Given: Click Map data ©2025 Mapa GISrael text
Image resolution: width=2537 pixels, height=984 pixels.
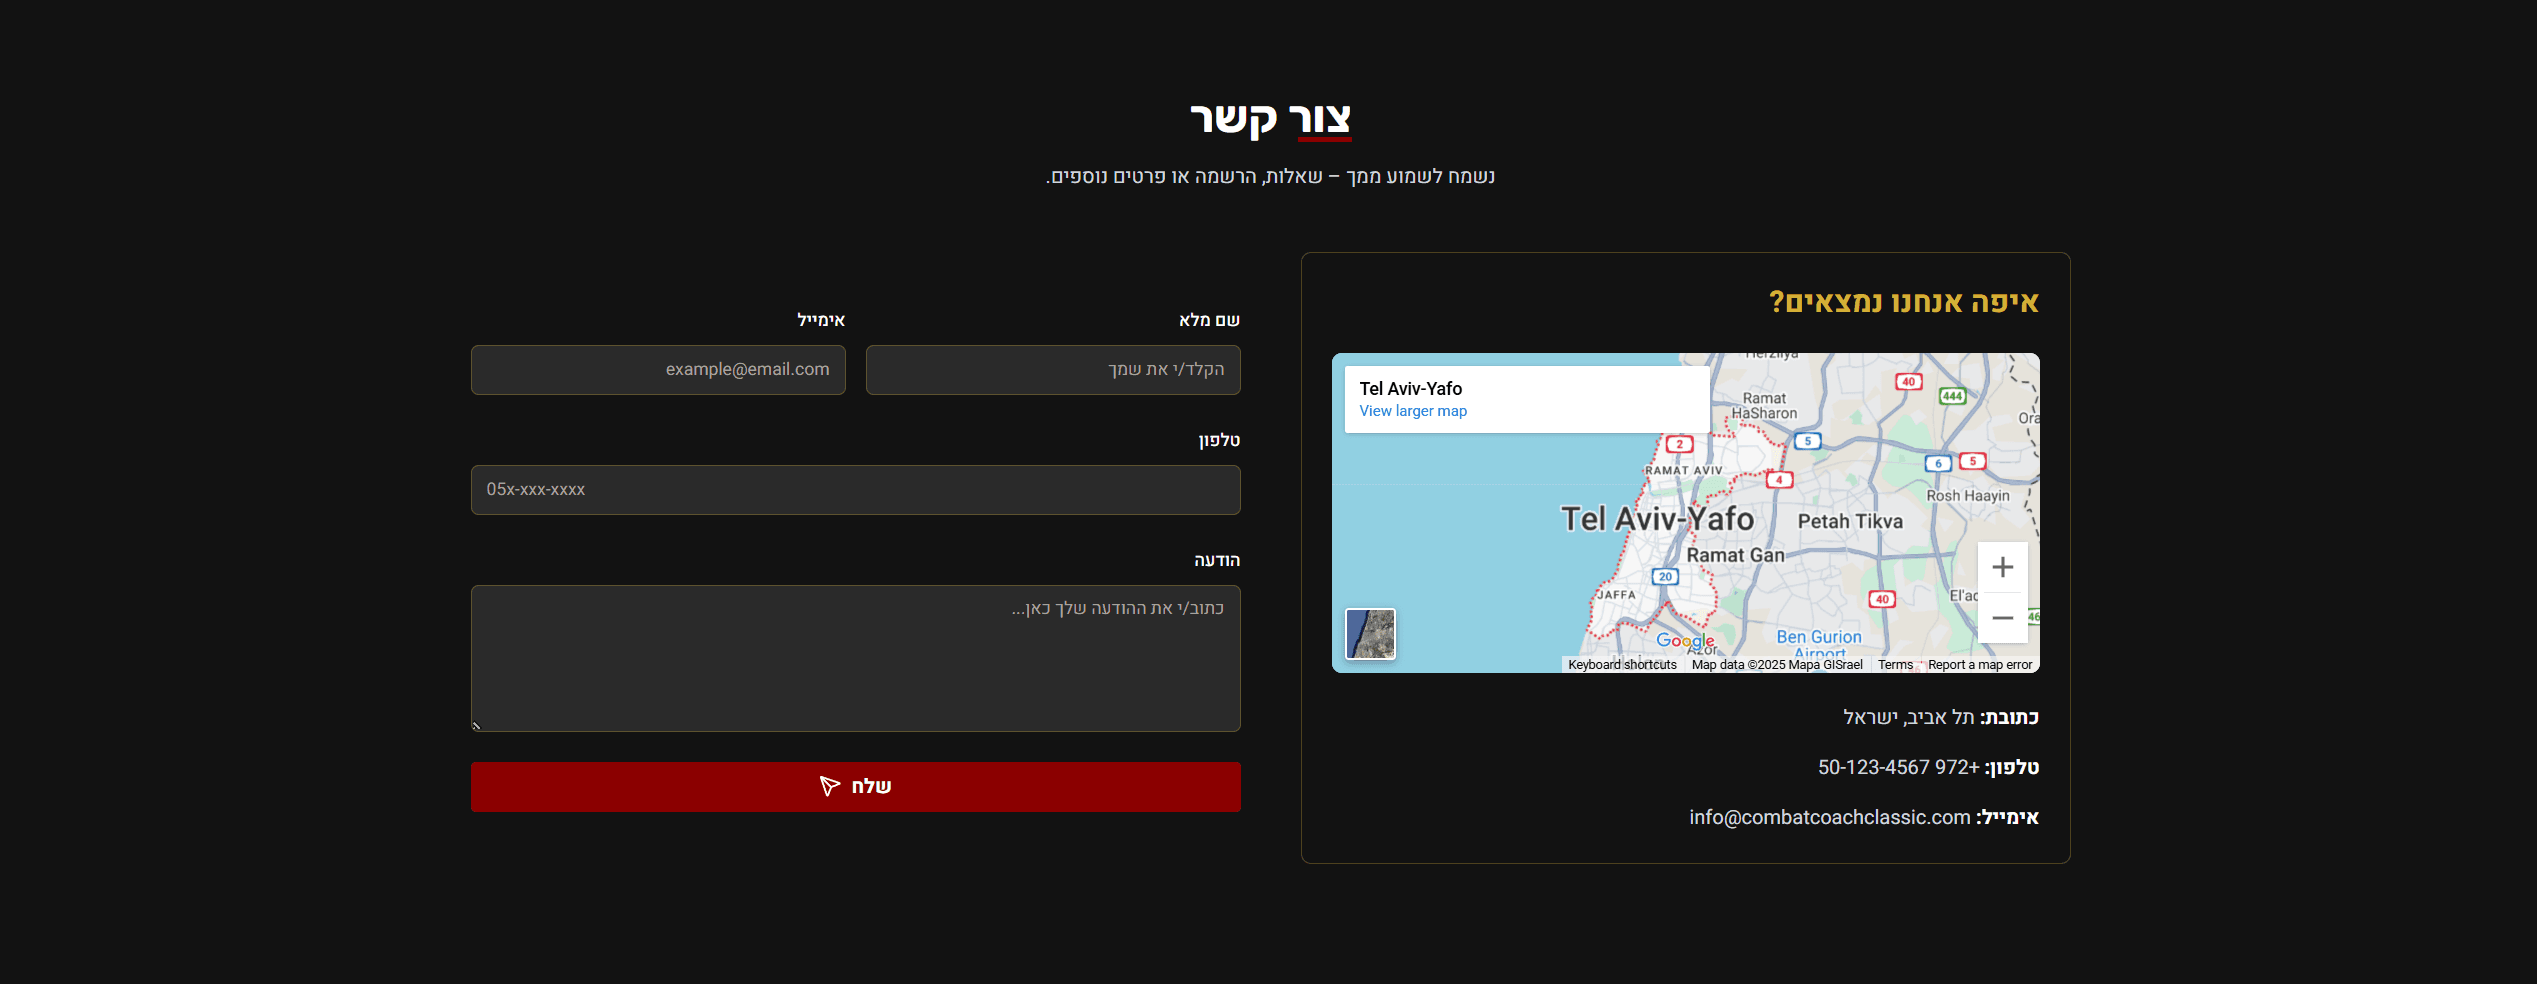Looking at the screenshot, I should point(1777,665).
